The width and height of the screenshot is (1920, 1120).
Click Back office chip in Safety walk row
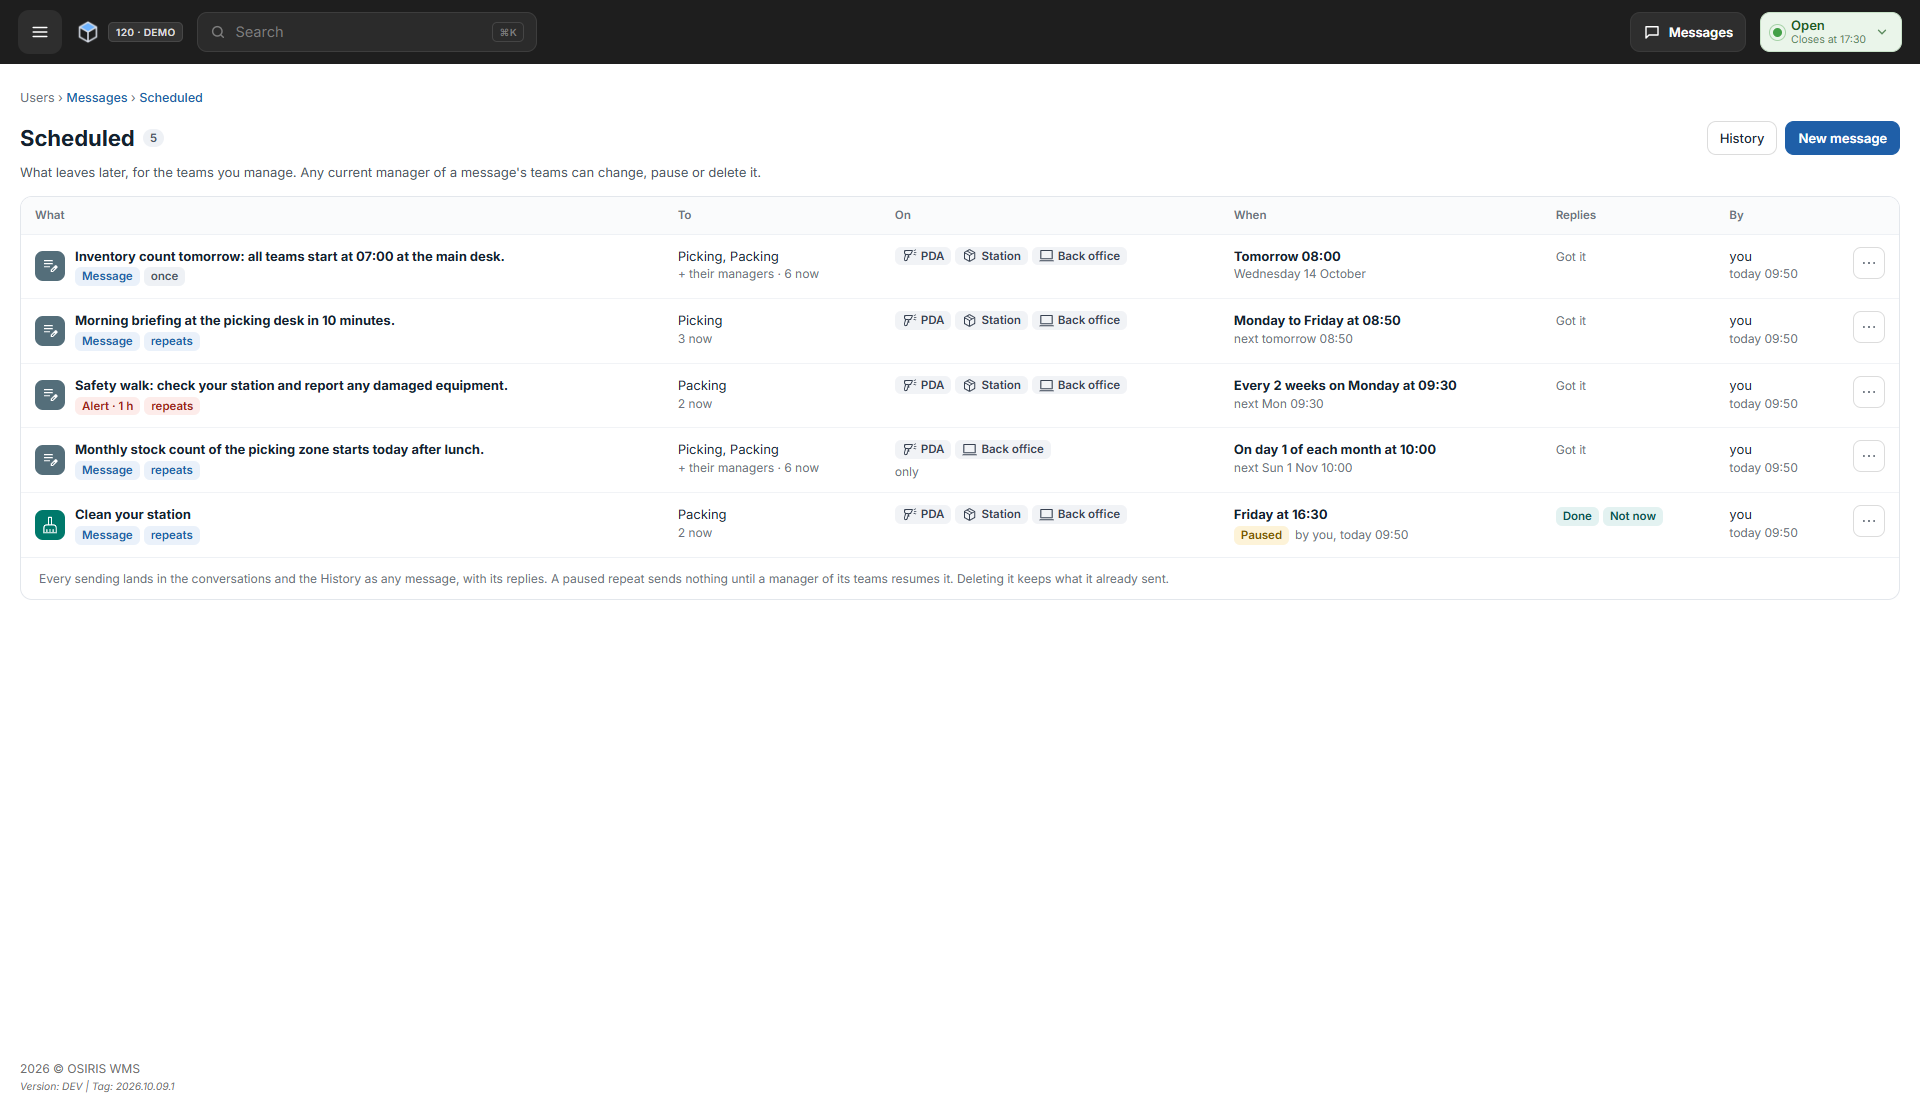pyautogui.click(x=1080, y=385)
